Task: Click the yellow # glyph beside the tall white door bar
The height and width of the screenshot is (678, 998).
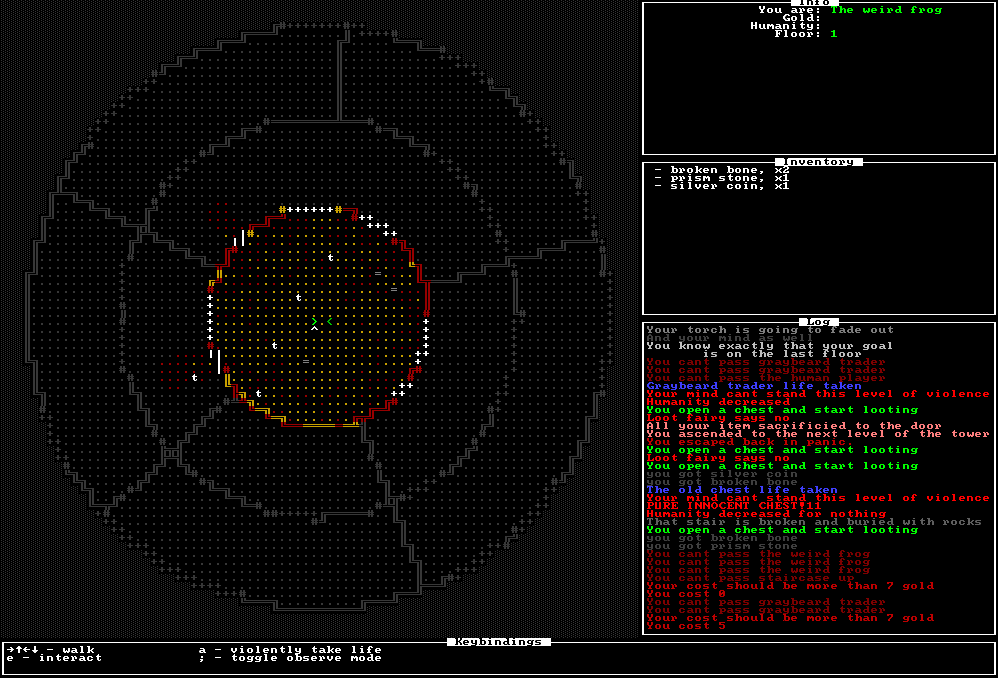Action: [x=251, y=234]
